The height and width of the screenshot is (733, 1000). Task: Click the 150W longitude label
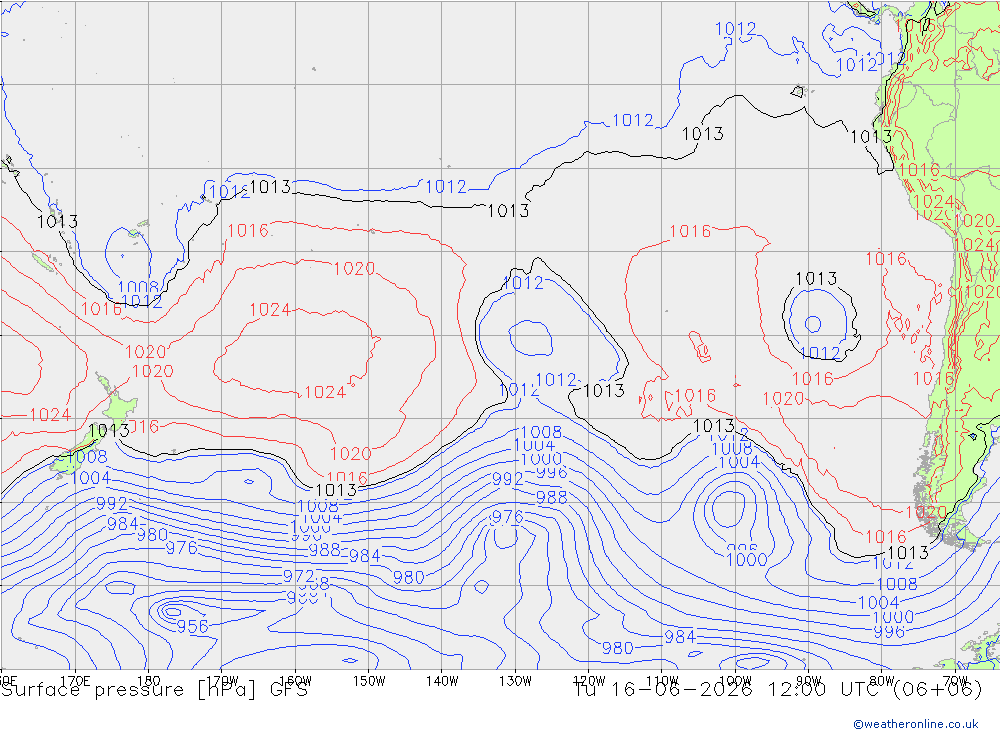pyautogui.click(x=369, y=681)
